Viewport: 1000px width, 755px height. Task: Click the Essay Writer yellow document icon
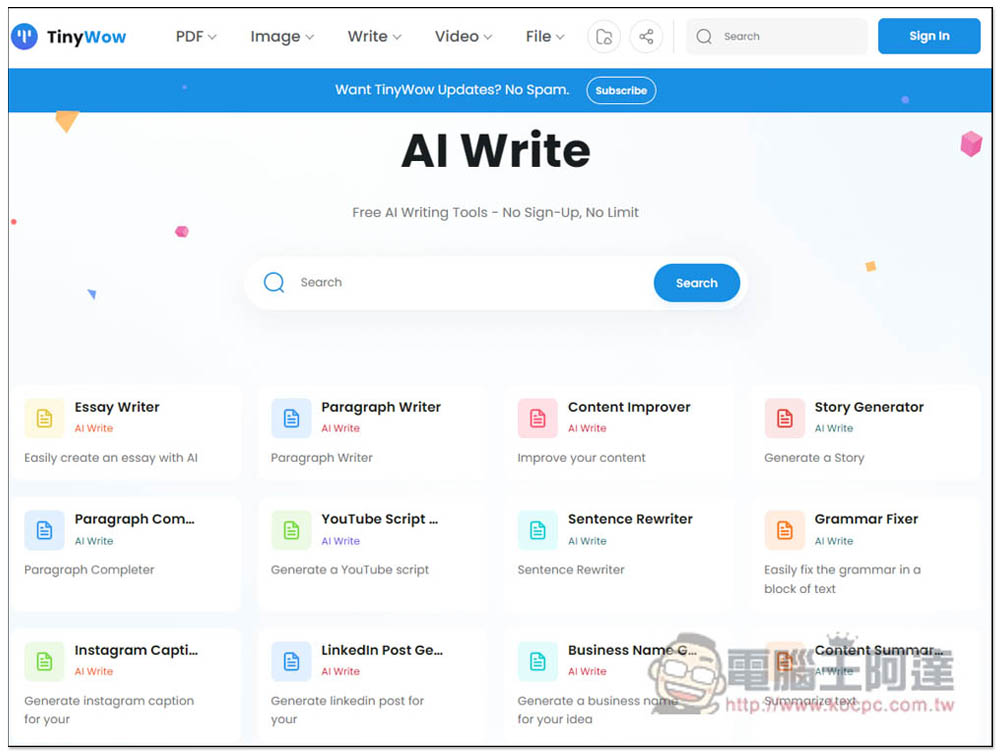45,418
